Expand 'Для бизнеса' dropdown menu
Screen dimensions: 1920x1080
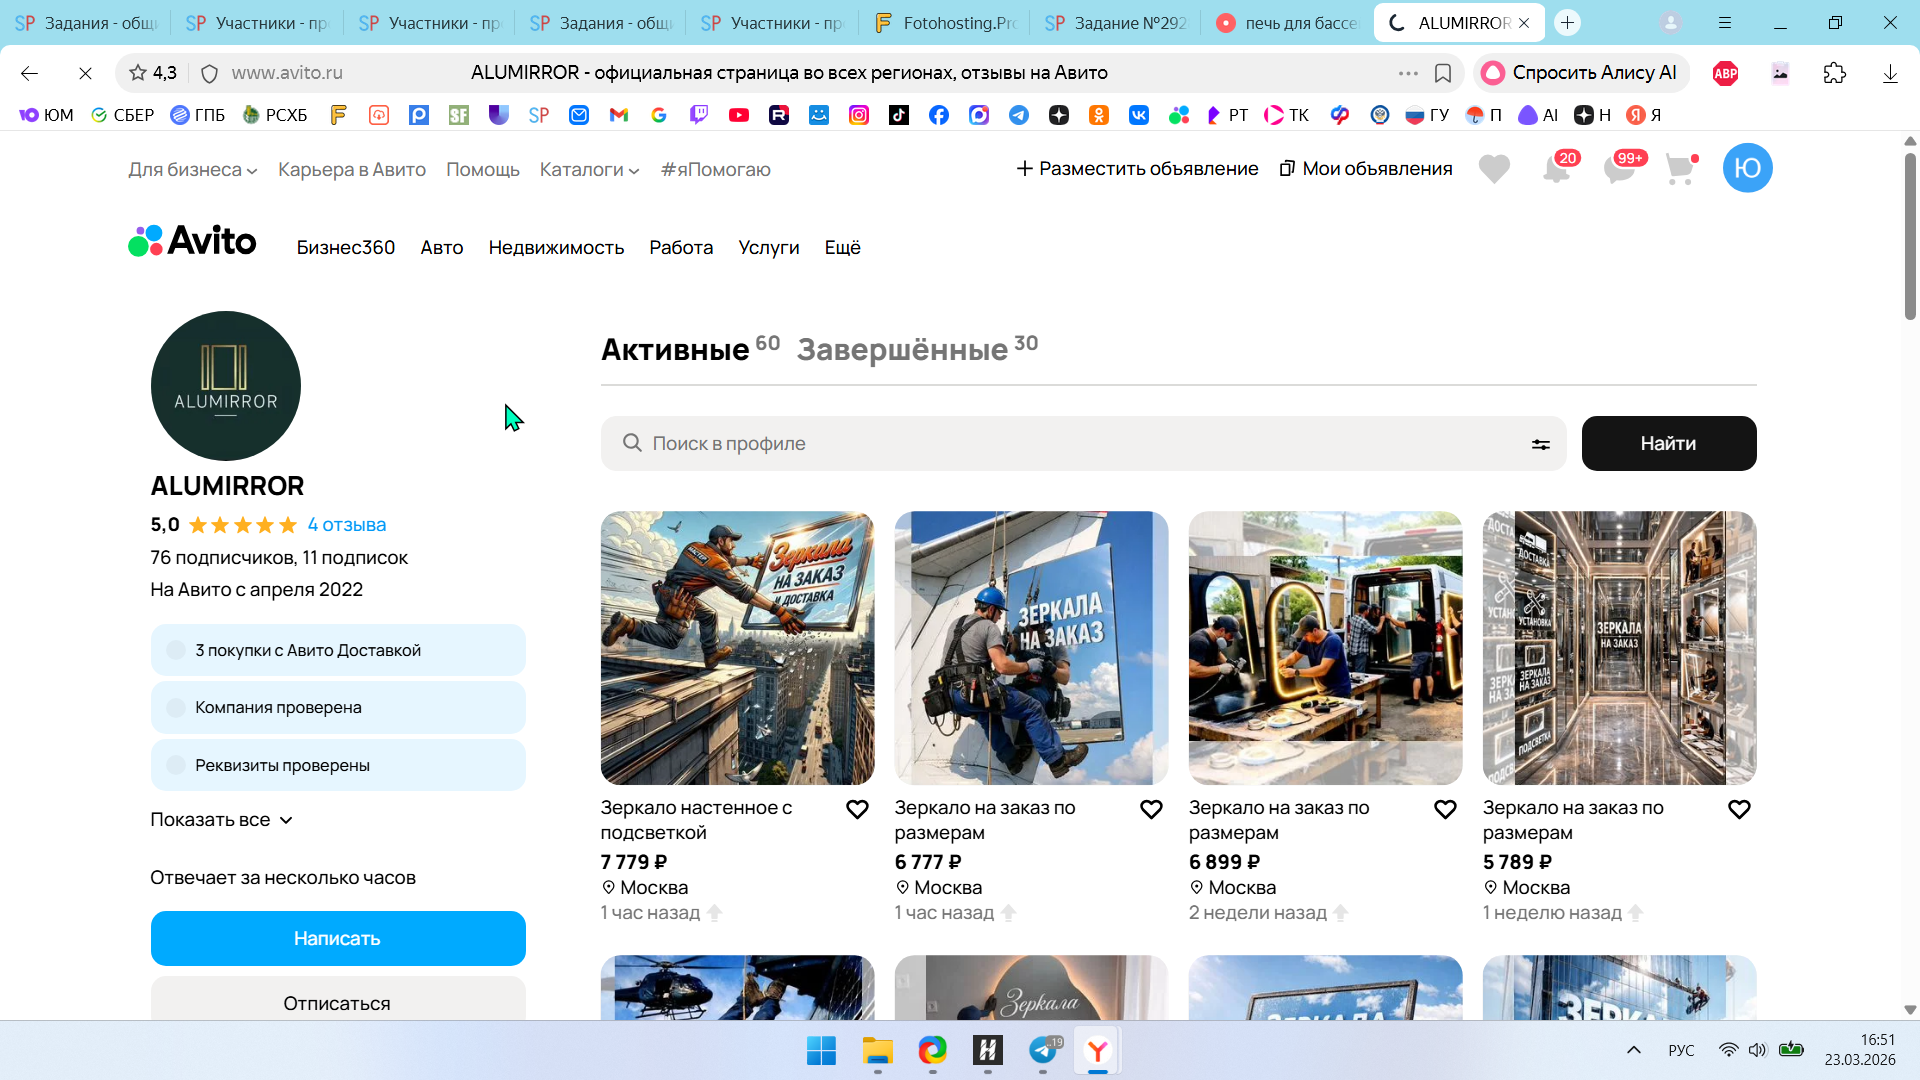tap(192, 170)
